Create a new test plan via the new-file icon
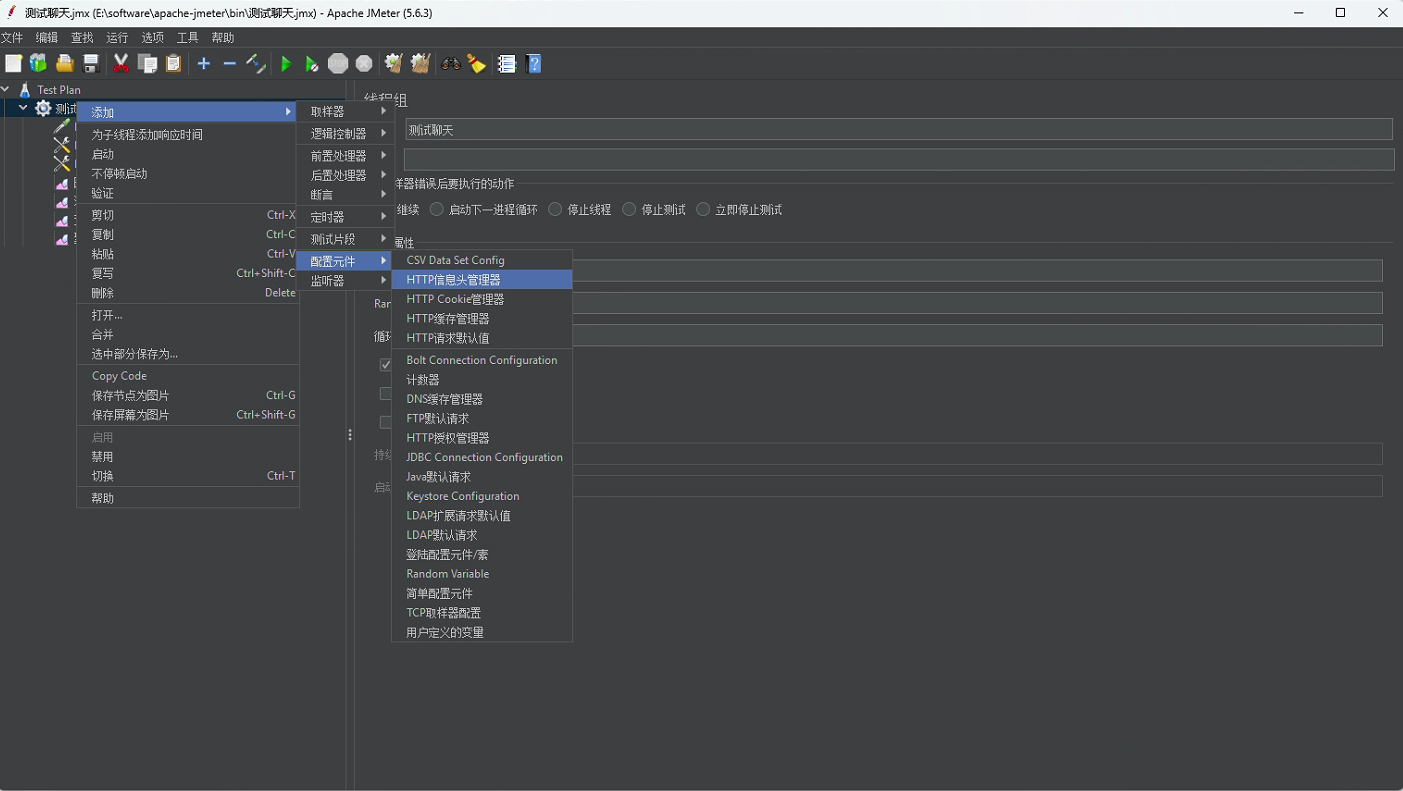 [14, 63]
